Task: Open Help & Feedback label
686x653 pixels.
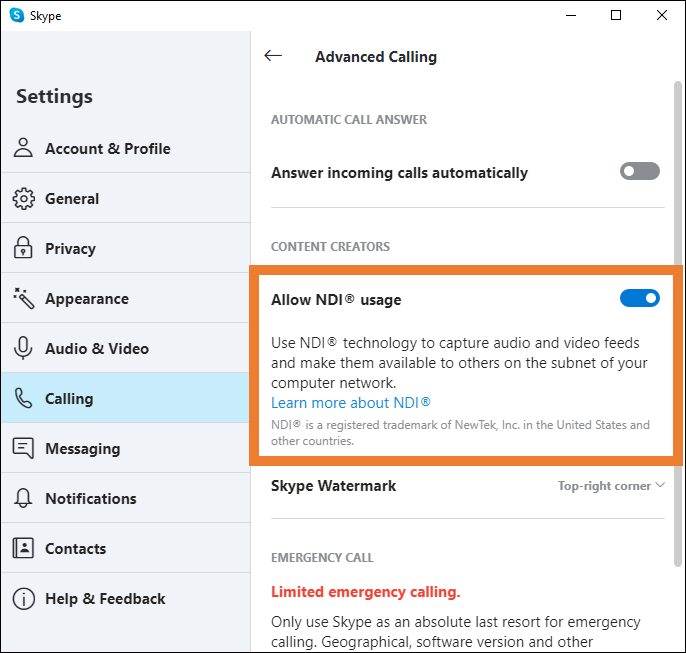Action: pyautogui.click(x=105, y=598)
